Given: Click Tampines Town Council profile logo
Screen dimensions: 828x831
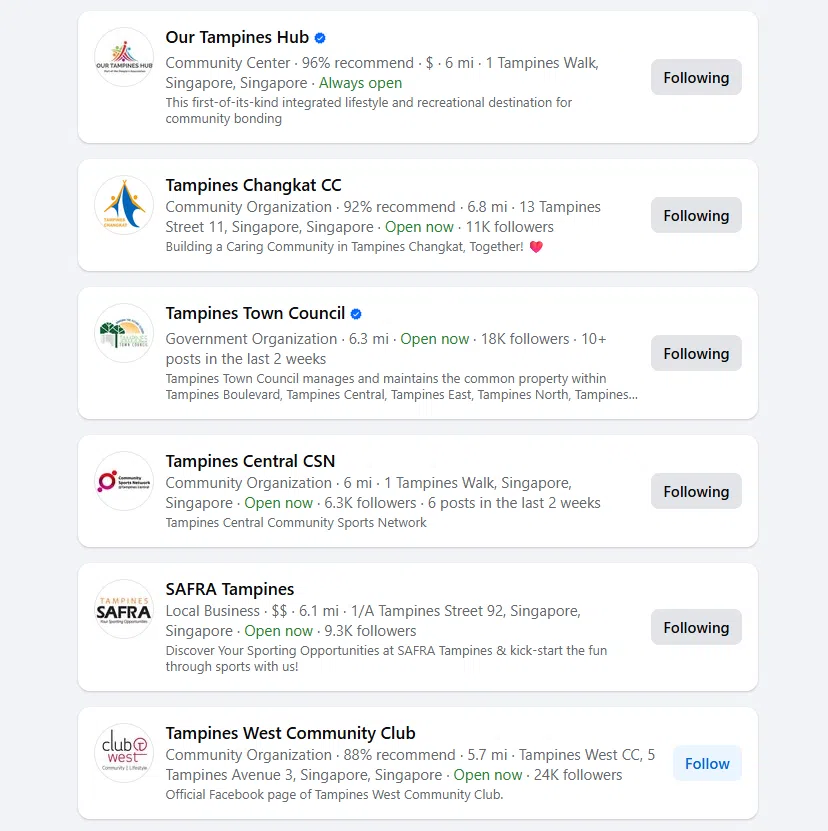Looking at the screenshot, I should tap(124, 333).
